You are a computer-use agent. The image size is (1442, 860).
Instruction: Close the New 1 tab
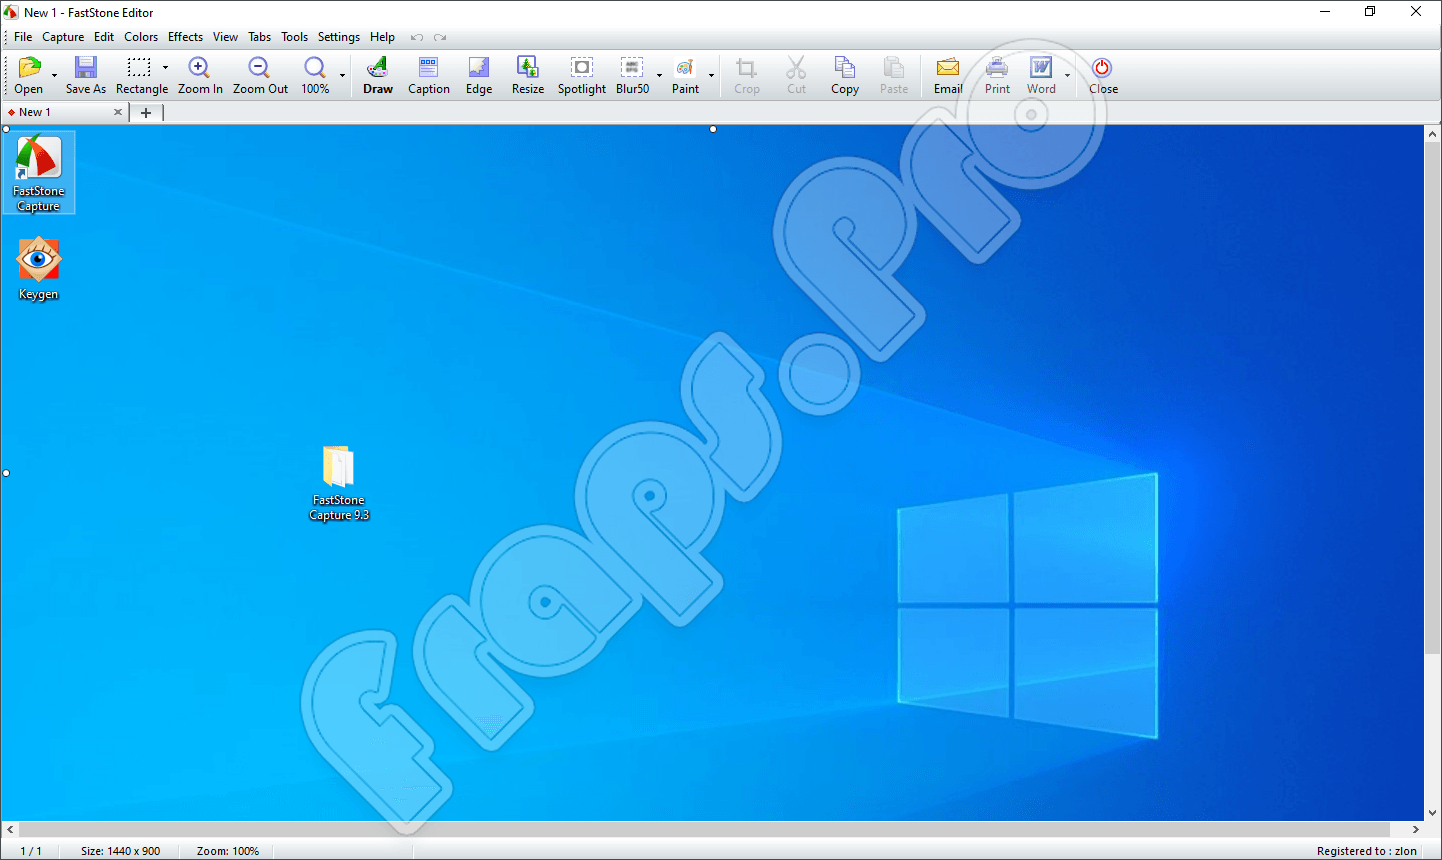click(x=118, y=112)
